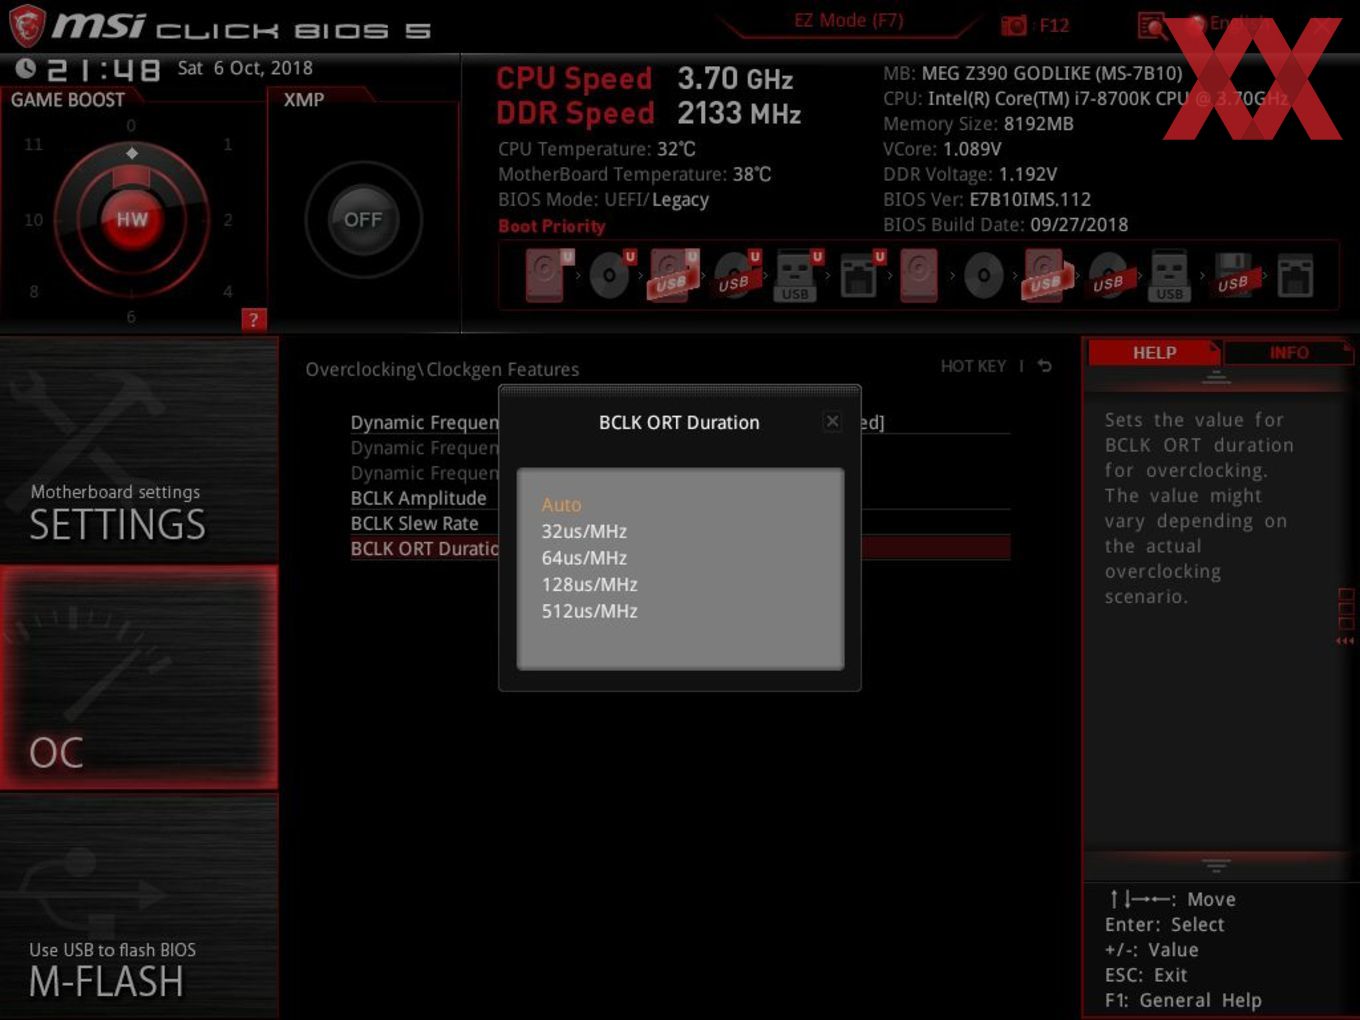
Task: Click the help panel bottom collapse handle
Action: coord(1216,864)
